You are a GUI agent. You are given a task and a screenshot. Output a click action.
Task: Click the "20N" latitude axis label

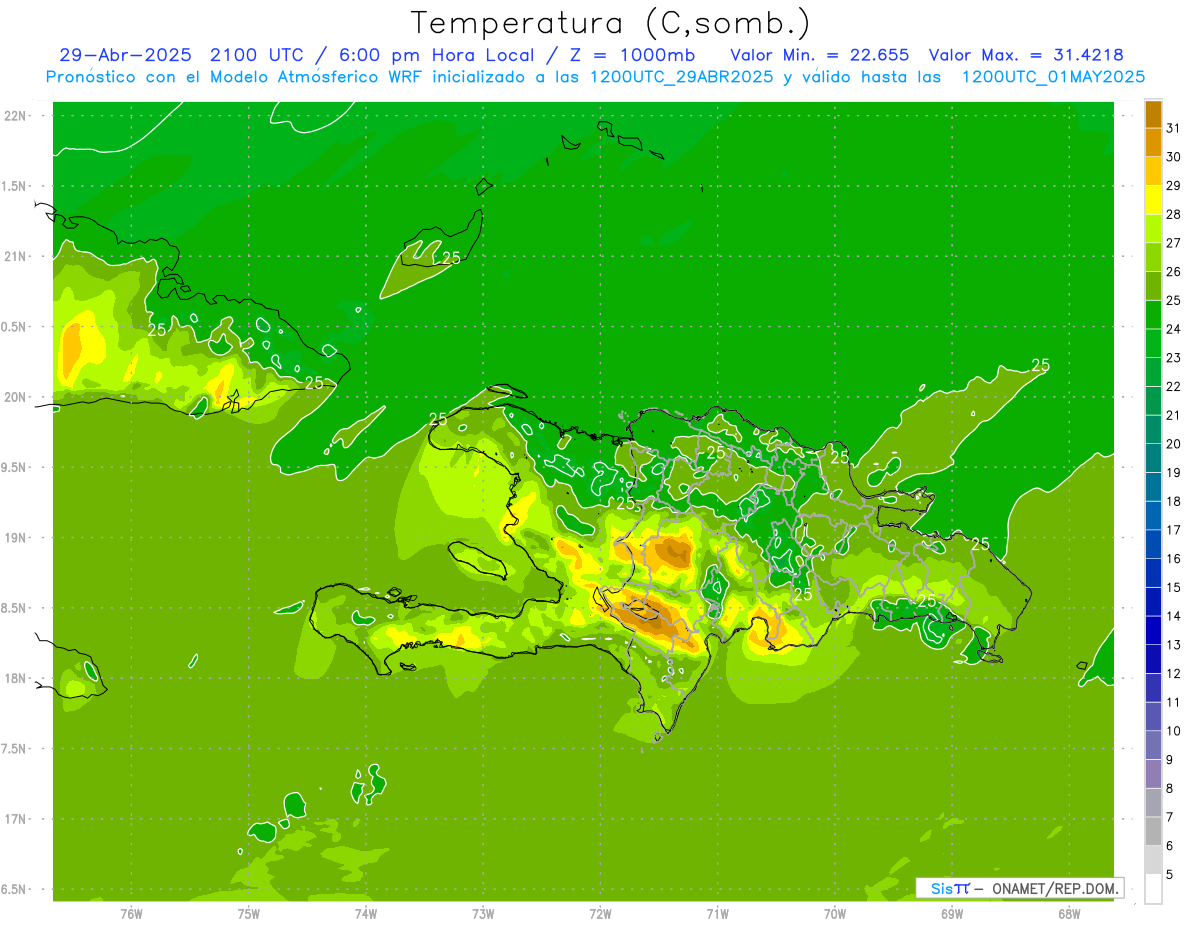(x=15, y=397)
